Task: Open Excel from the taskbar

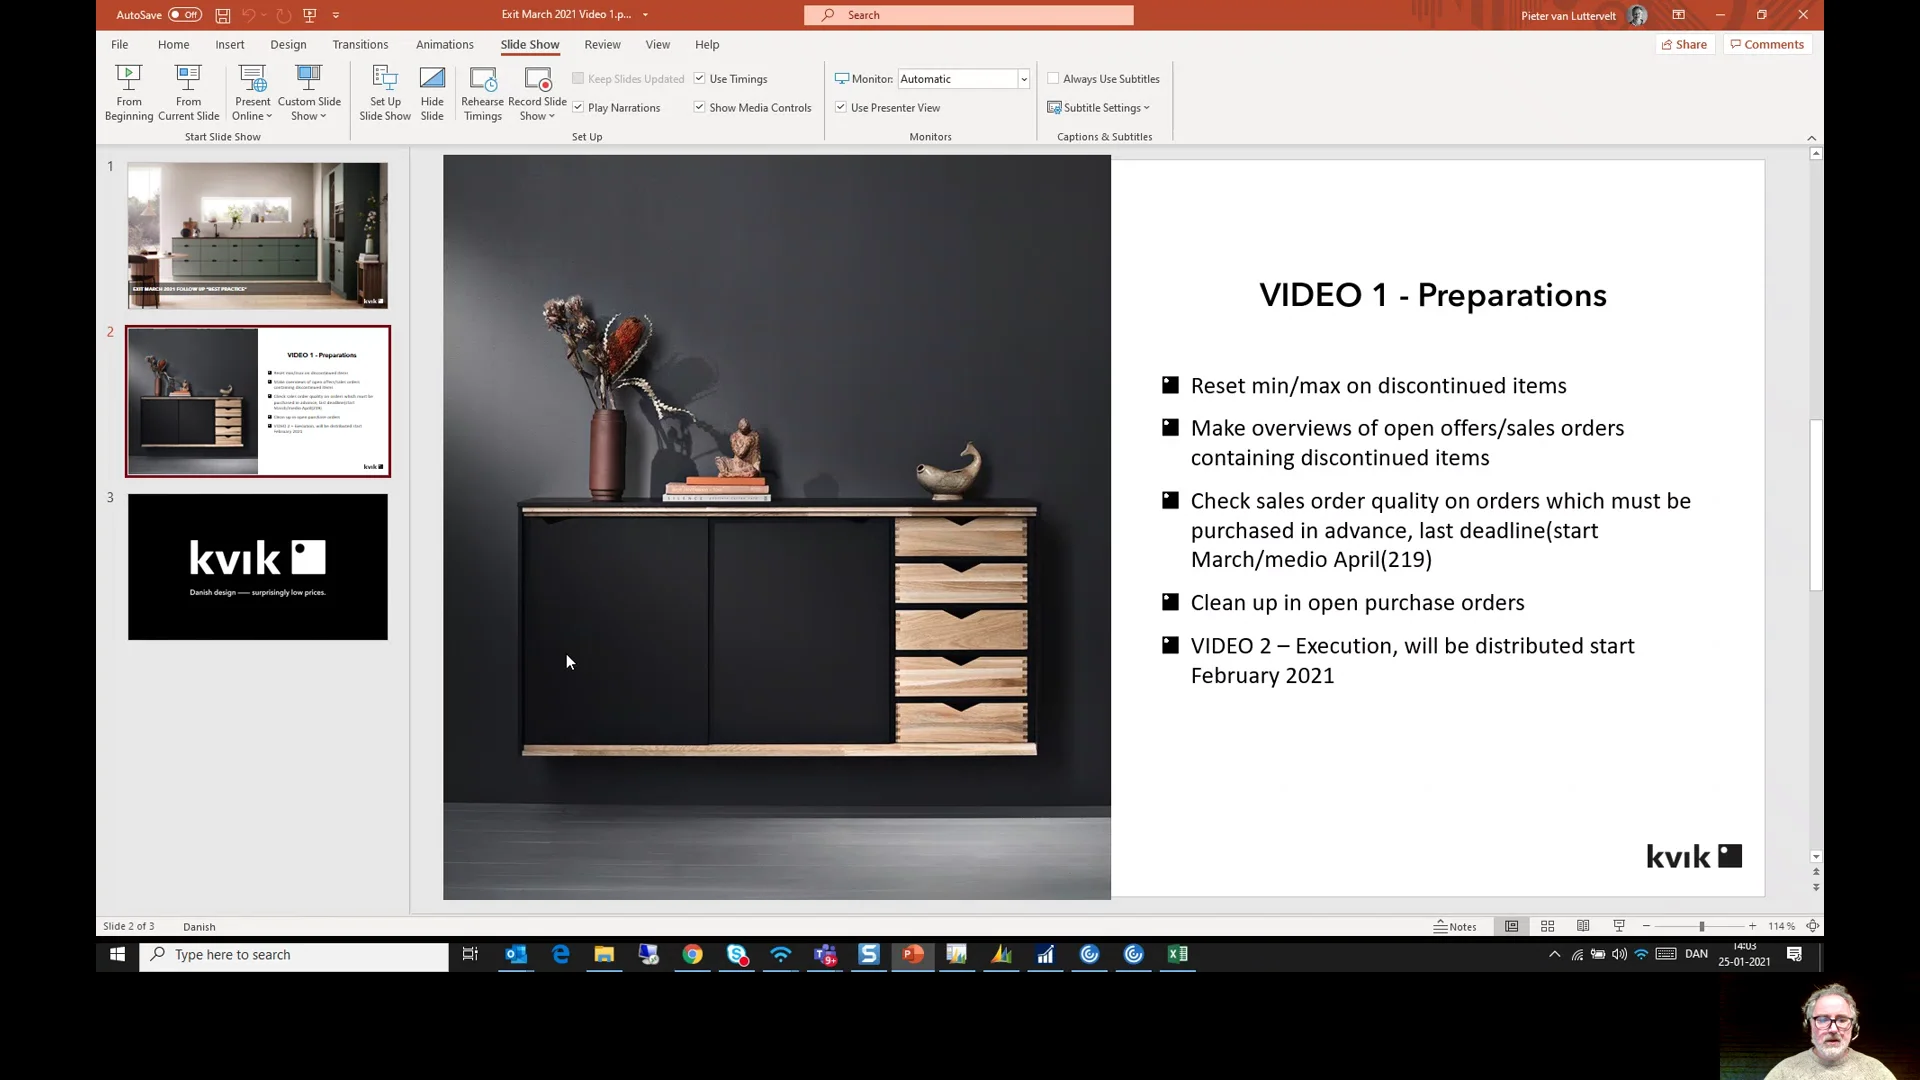Action: point(1177,954)
